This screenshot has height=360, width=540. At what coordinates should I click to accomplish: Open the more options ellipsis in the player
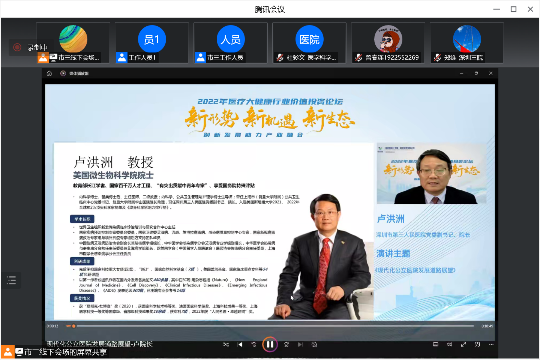(491, 344)
